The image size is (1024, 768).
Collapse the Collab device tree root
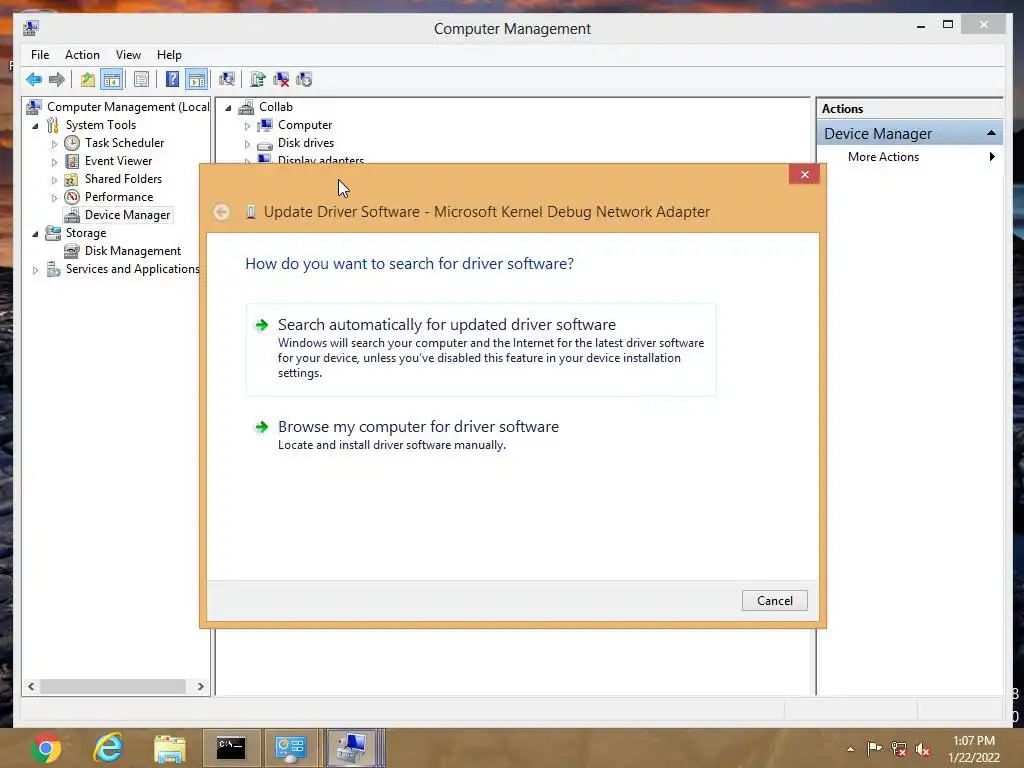point(228,108)
